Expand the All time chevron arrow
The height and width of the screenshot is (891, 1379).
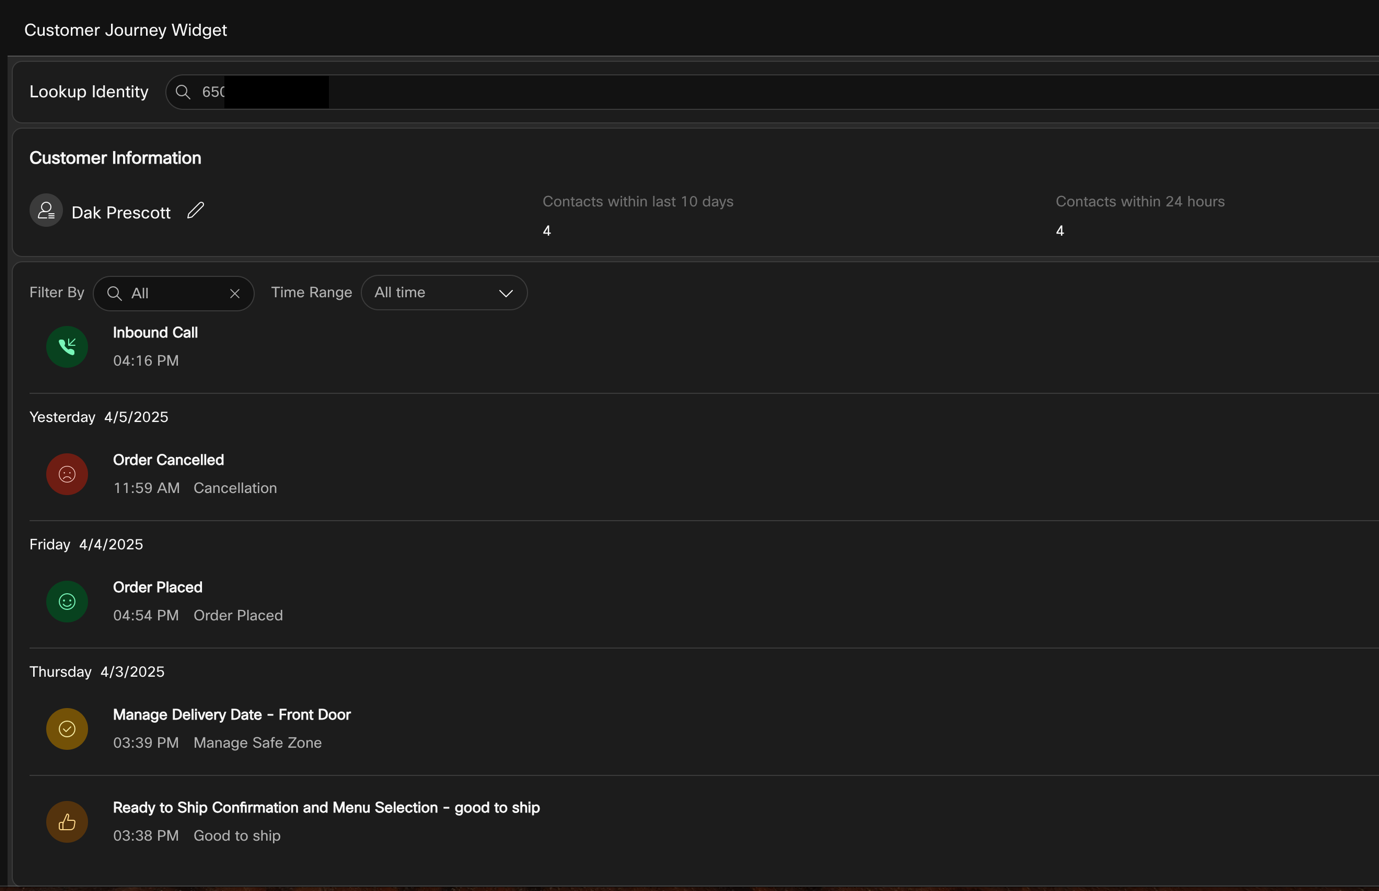point(506,293)
